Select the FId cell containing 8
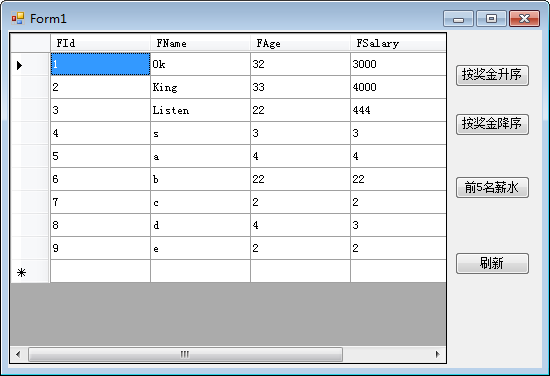 coord(101,225)
